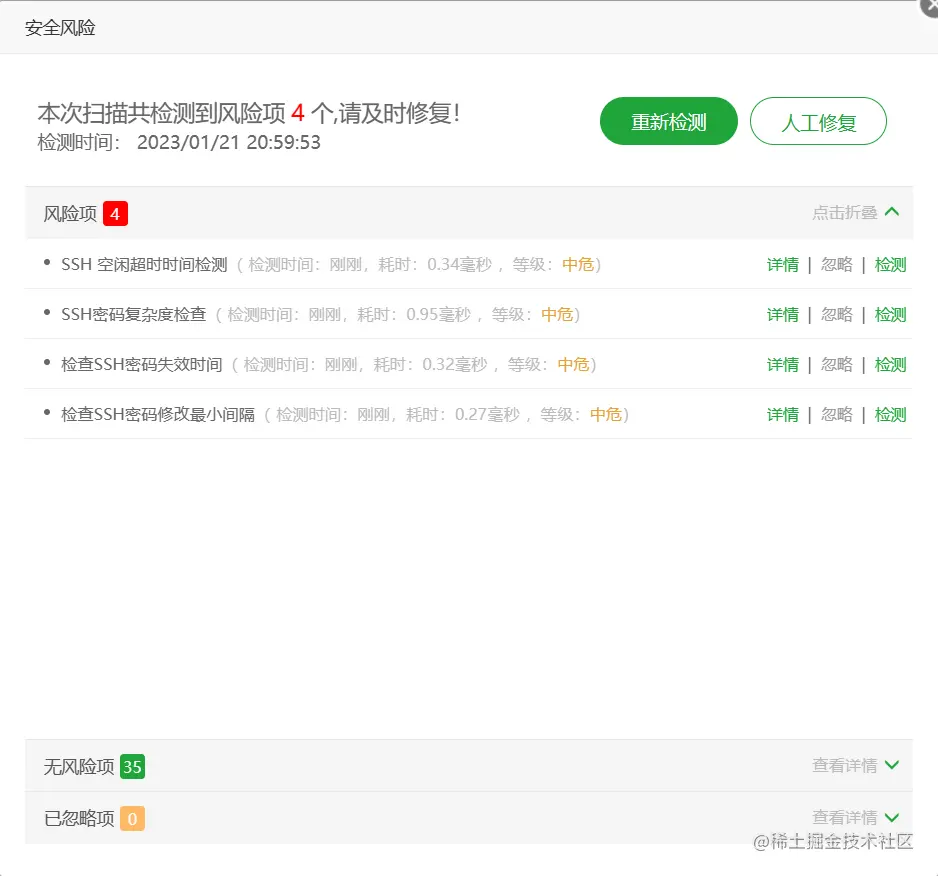
Task: Click the 无风险项 section title
Action: (x=78, y=766)
